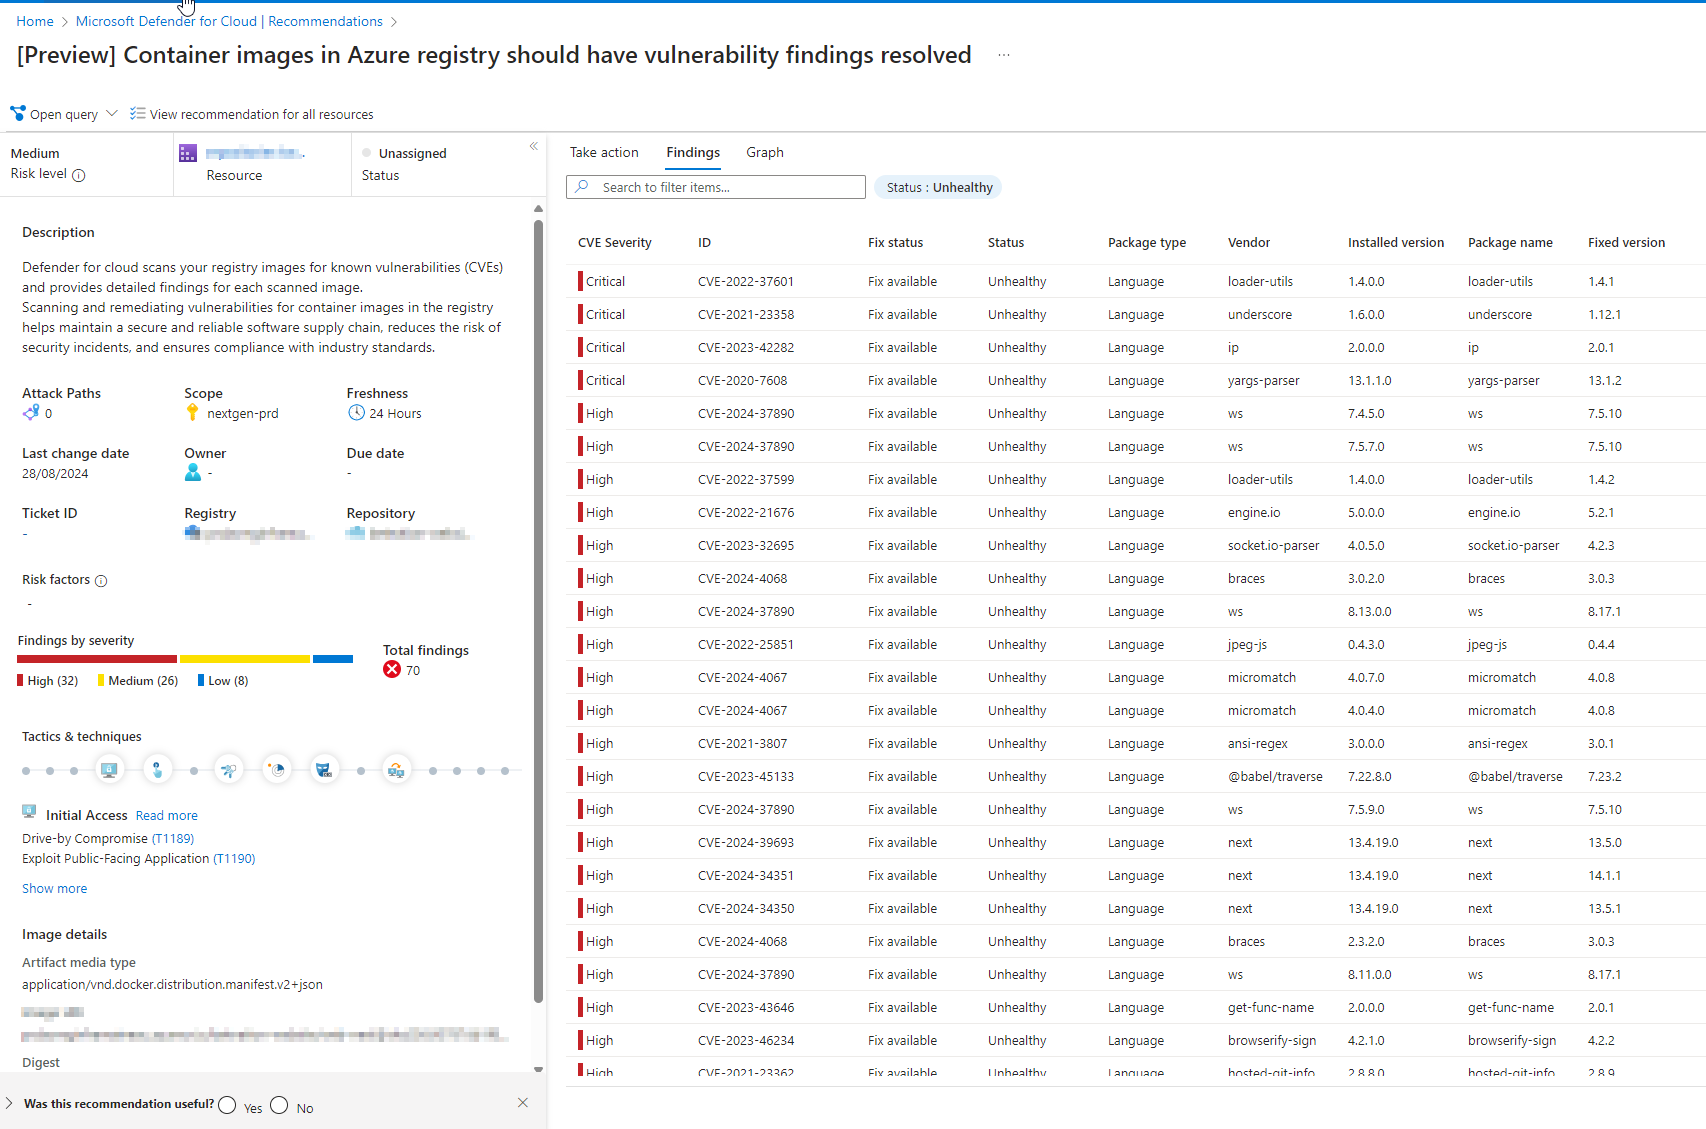Select Yes for recommendation useful
The height and width of the screenshot is (1129, 1706).
coord(227,1105)
